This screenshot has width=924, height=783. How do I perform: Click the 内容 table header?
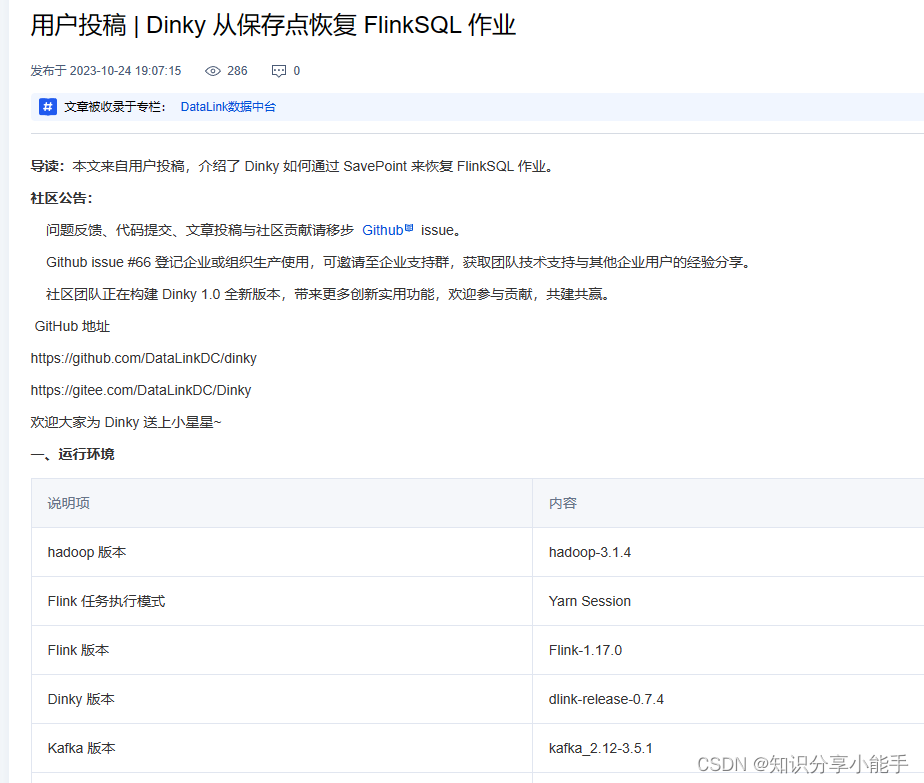(728, 503)
